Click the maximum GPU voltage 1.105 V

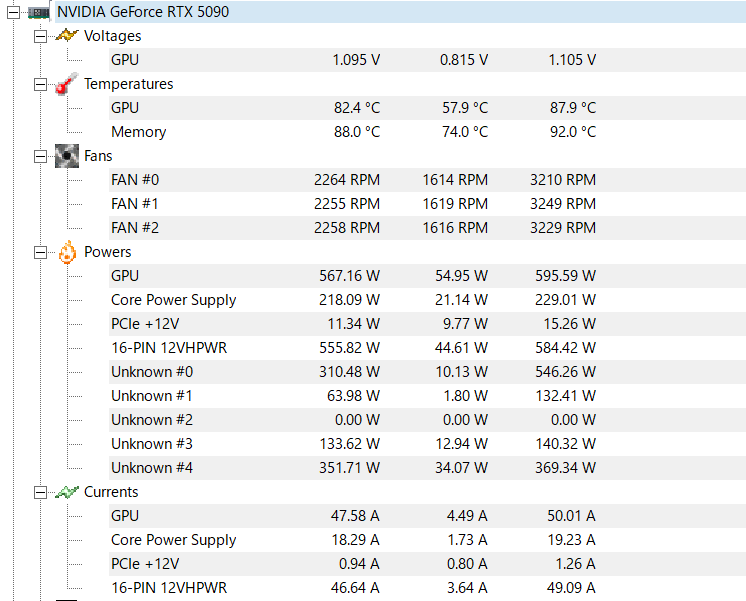pos(572,60)
